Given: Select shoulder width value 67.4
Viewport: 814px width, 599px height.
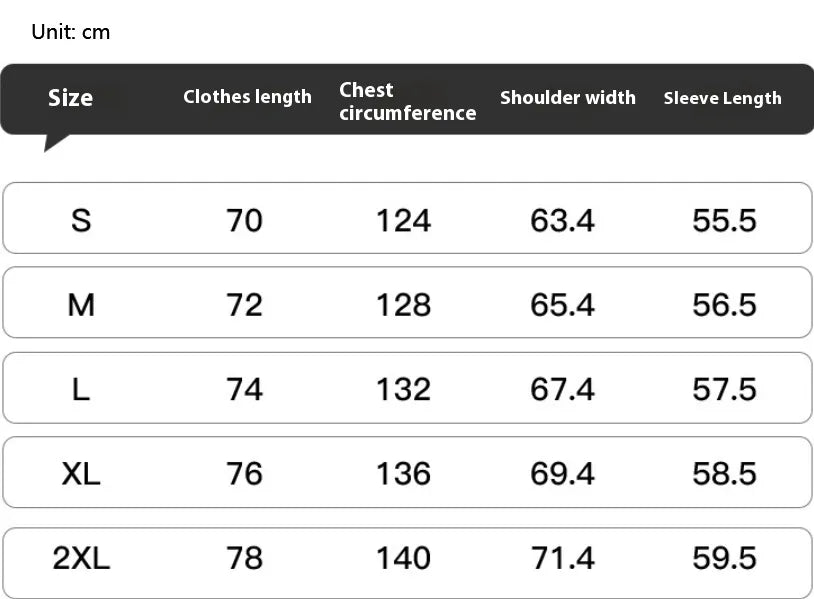Looking at the screenshot, I should tap(562, 389).
